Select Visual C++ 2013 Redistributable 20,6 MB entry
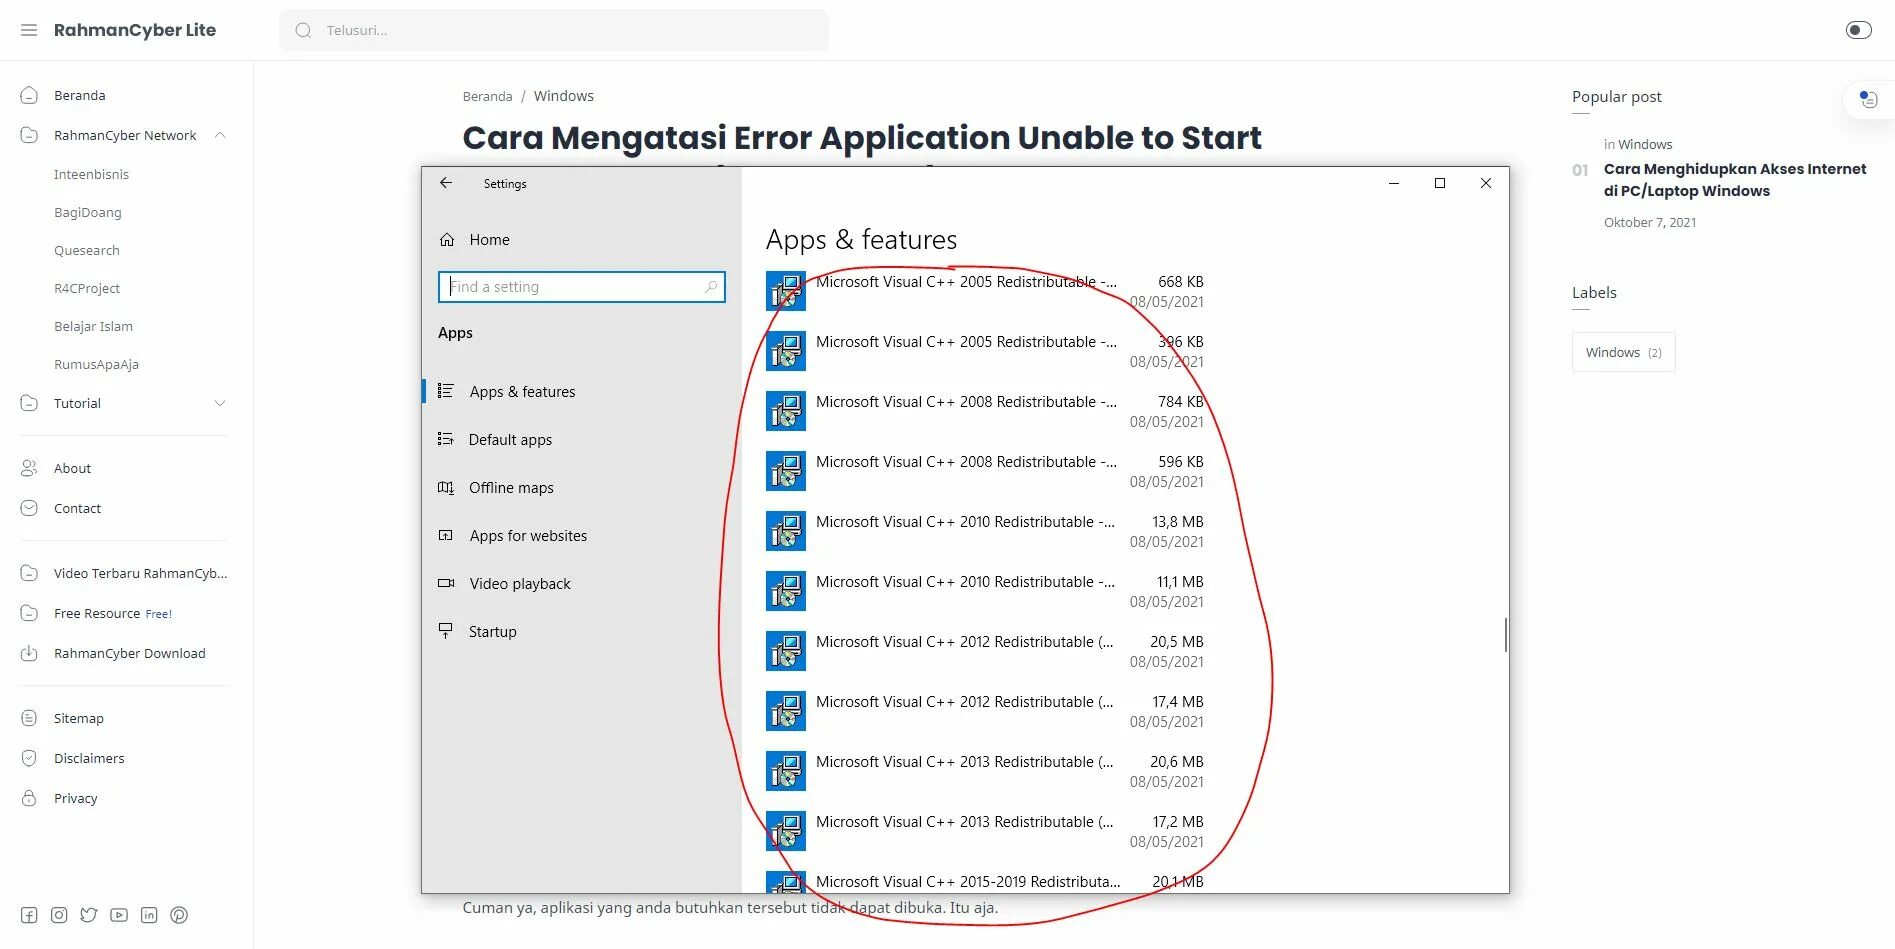This screenshot has width=1895, height=949. [x=985, y=771]
